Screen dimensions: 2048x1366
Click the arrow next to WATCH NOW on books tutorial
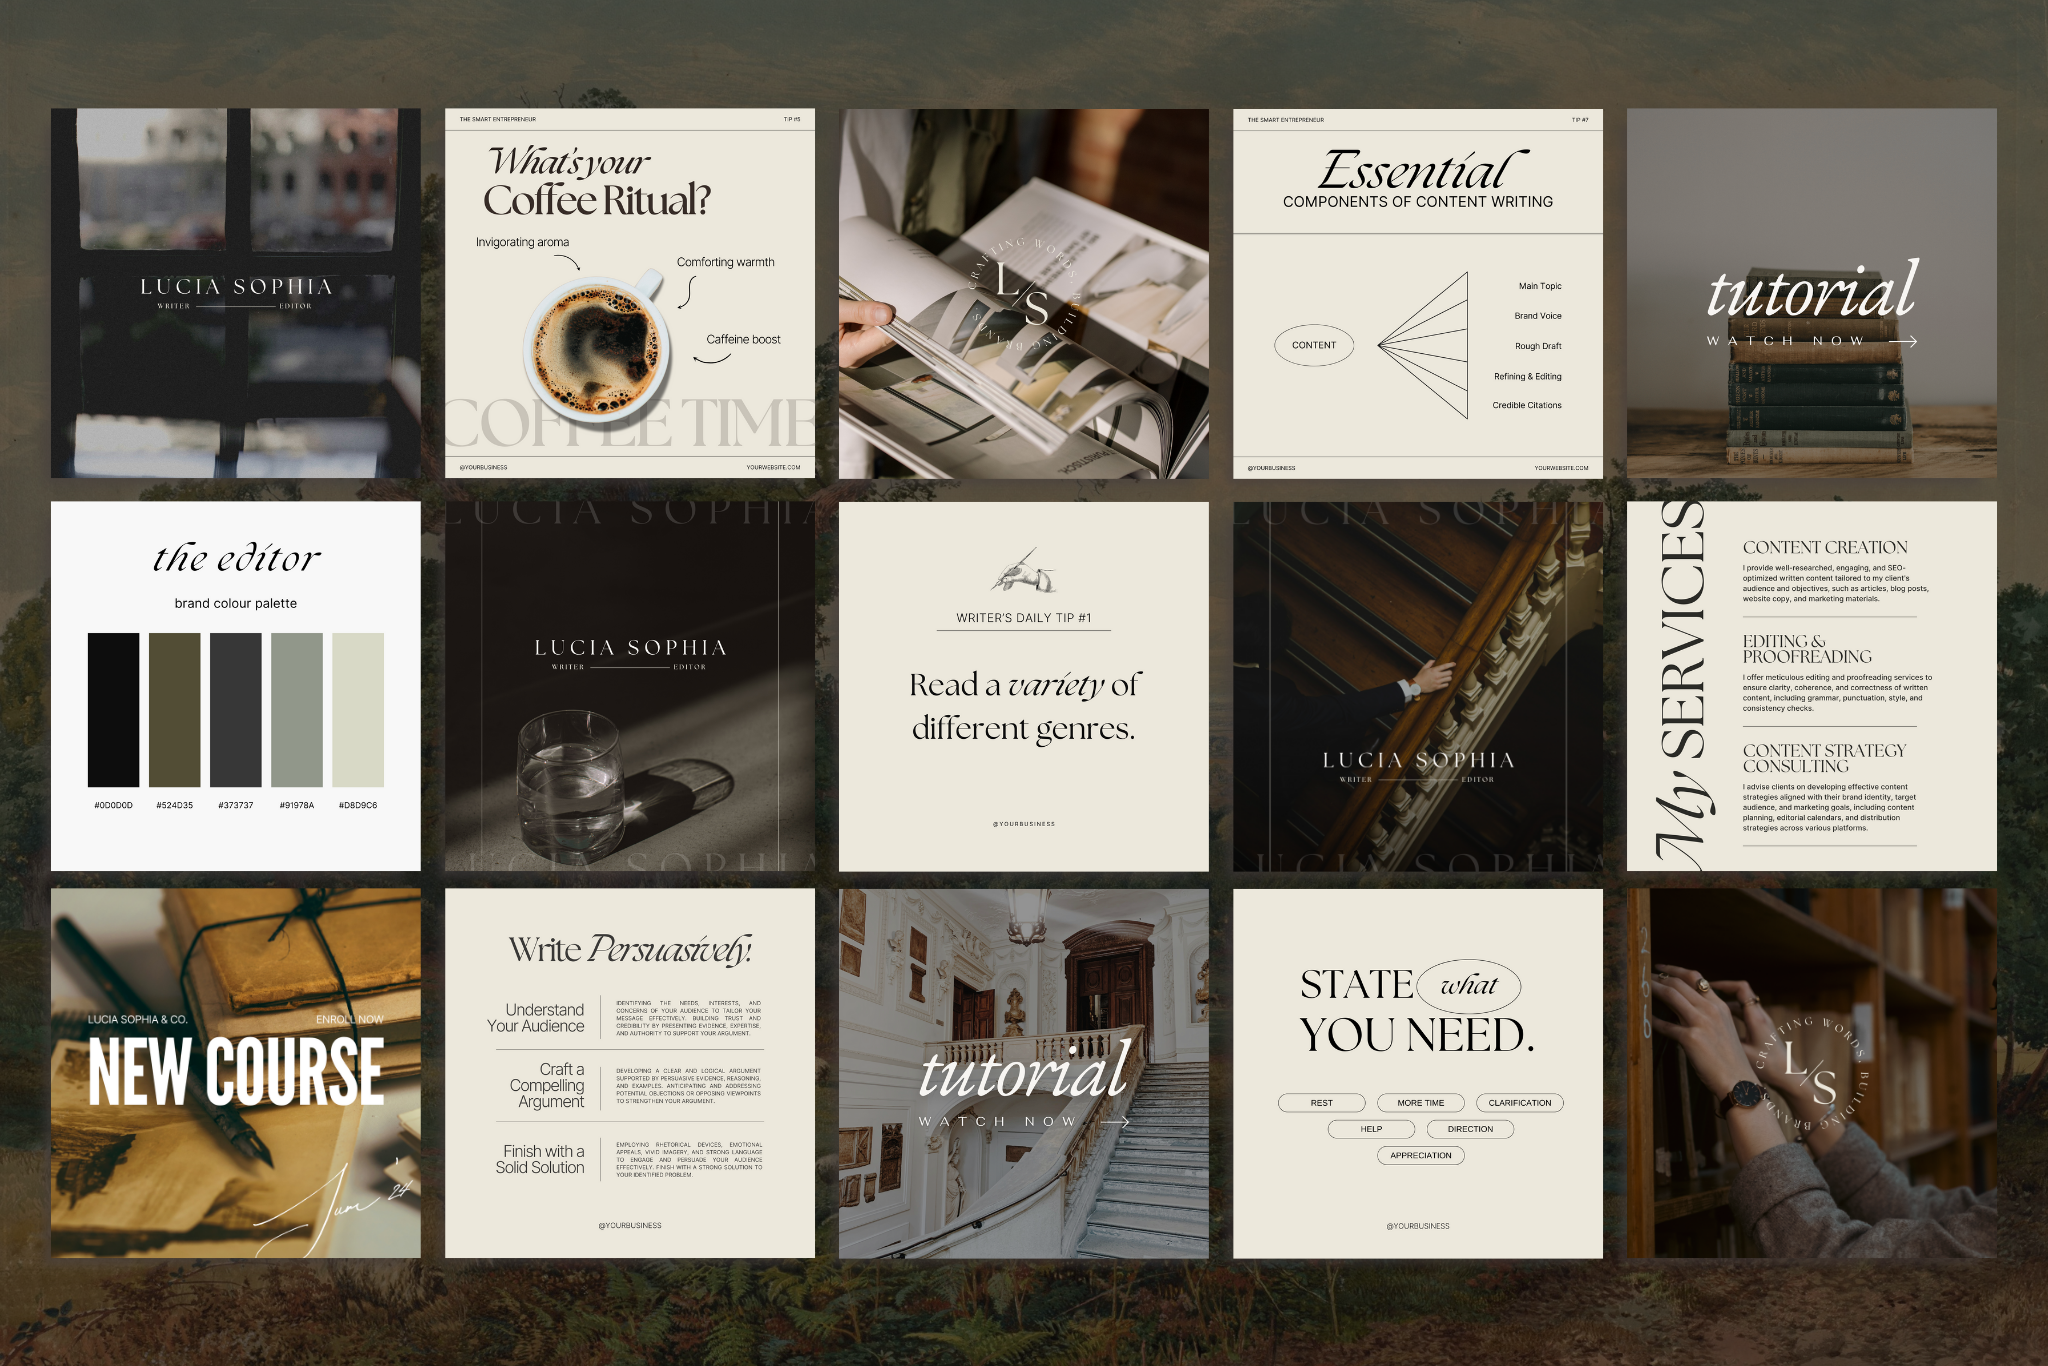[x=1905, y=341]
